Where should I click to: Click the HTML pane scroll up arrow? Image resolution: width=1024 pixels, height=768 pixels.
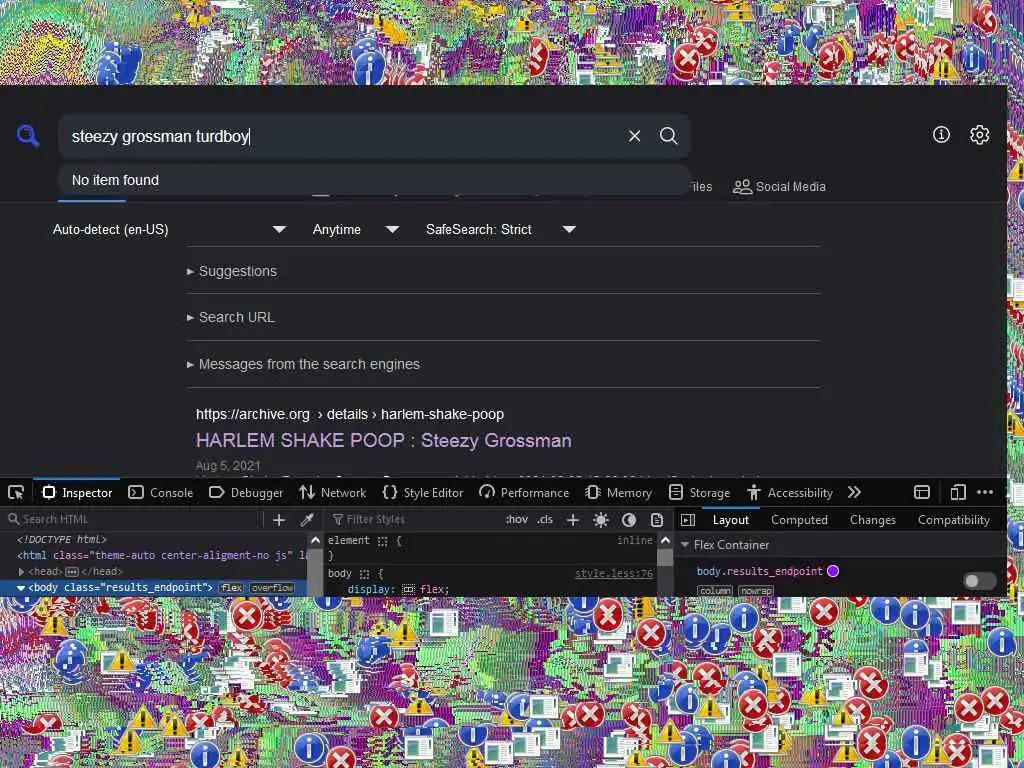pyautogui.click(x=315, y=541)
